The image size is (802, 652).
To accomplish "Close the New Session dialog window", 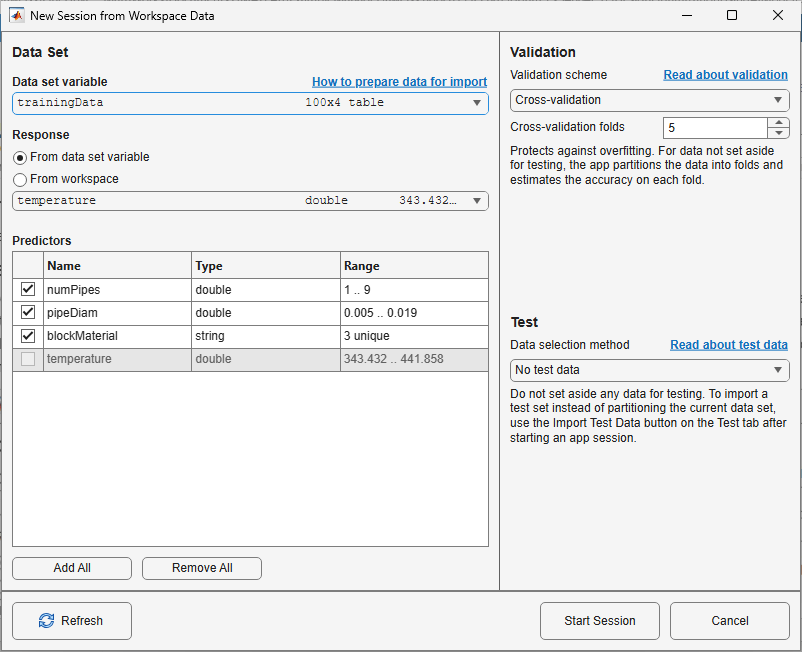I will 777,15.
